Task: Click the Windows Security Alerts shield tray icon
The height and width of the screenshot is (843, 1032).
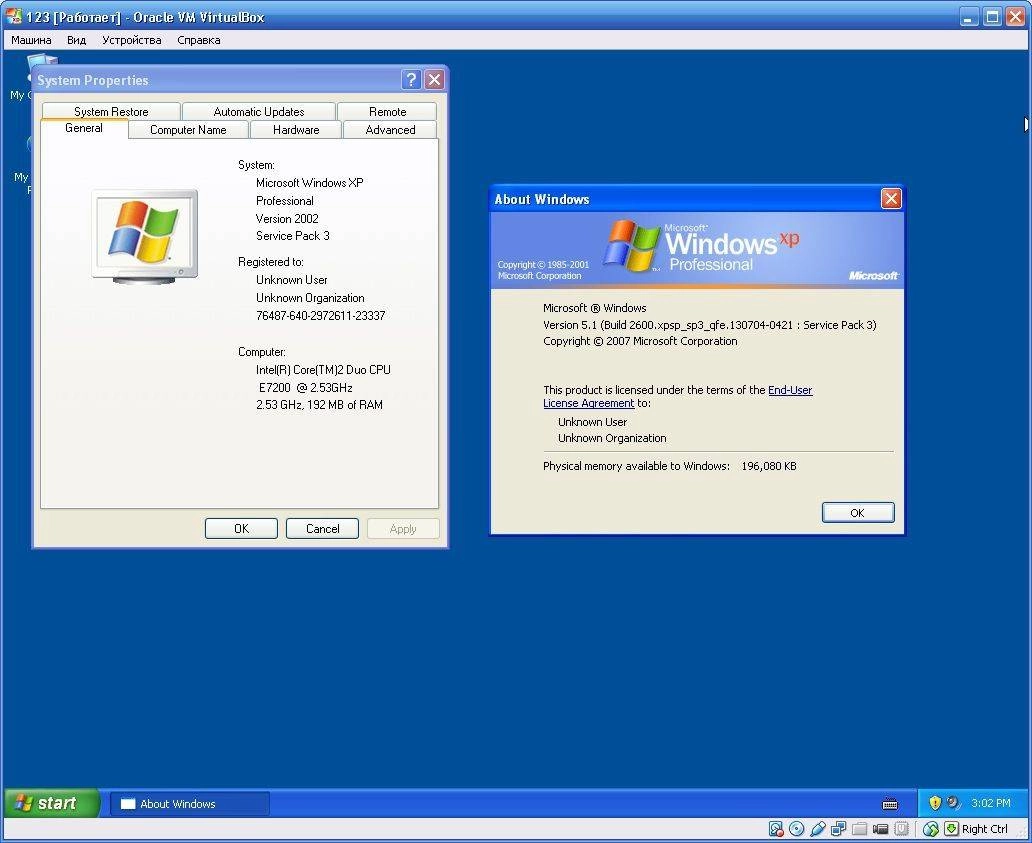Action: [x=935, y=802]
